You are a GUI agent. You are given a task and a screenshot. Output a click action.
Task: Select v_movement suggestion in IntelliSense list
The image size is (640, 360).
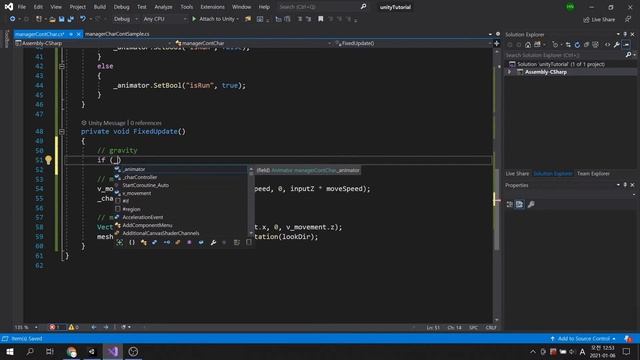pyautogui.click(x=137, y=193)
